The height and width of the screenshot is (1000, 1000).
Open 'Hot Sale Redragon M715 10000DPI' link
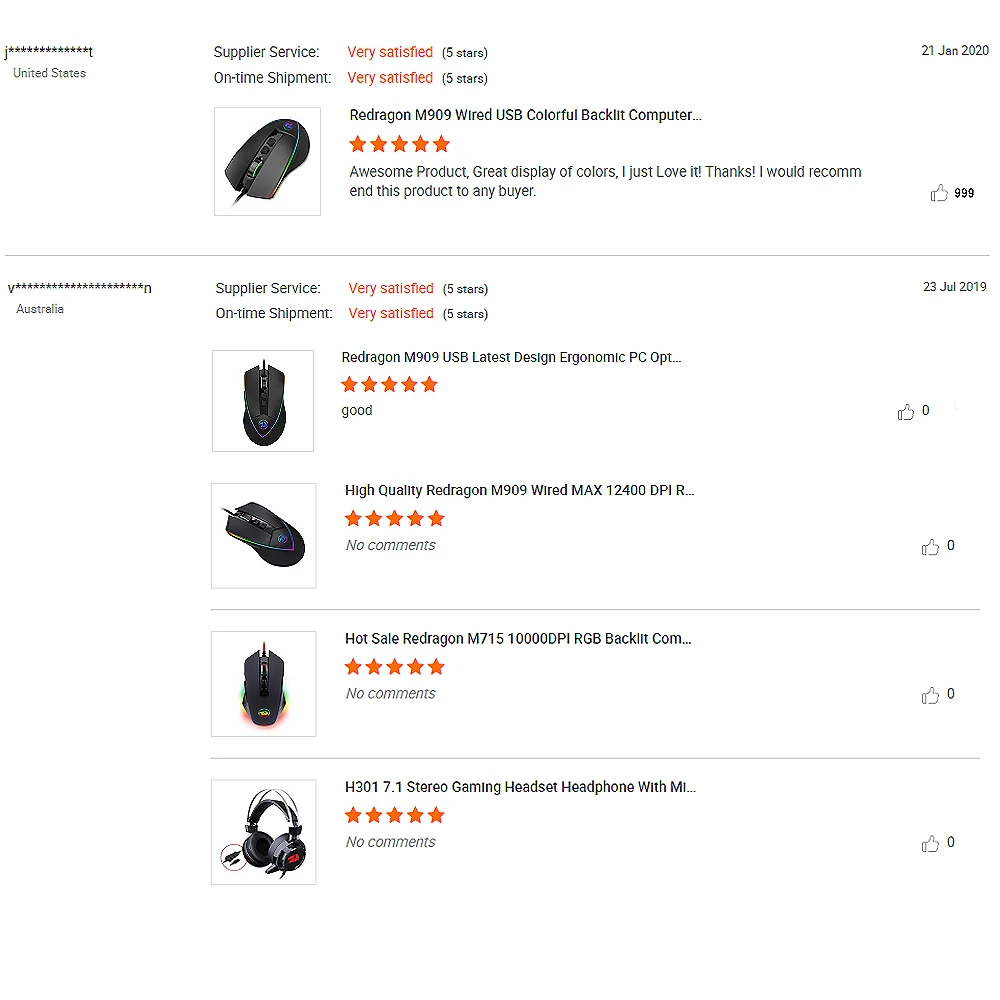518,638
